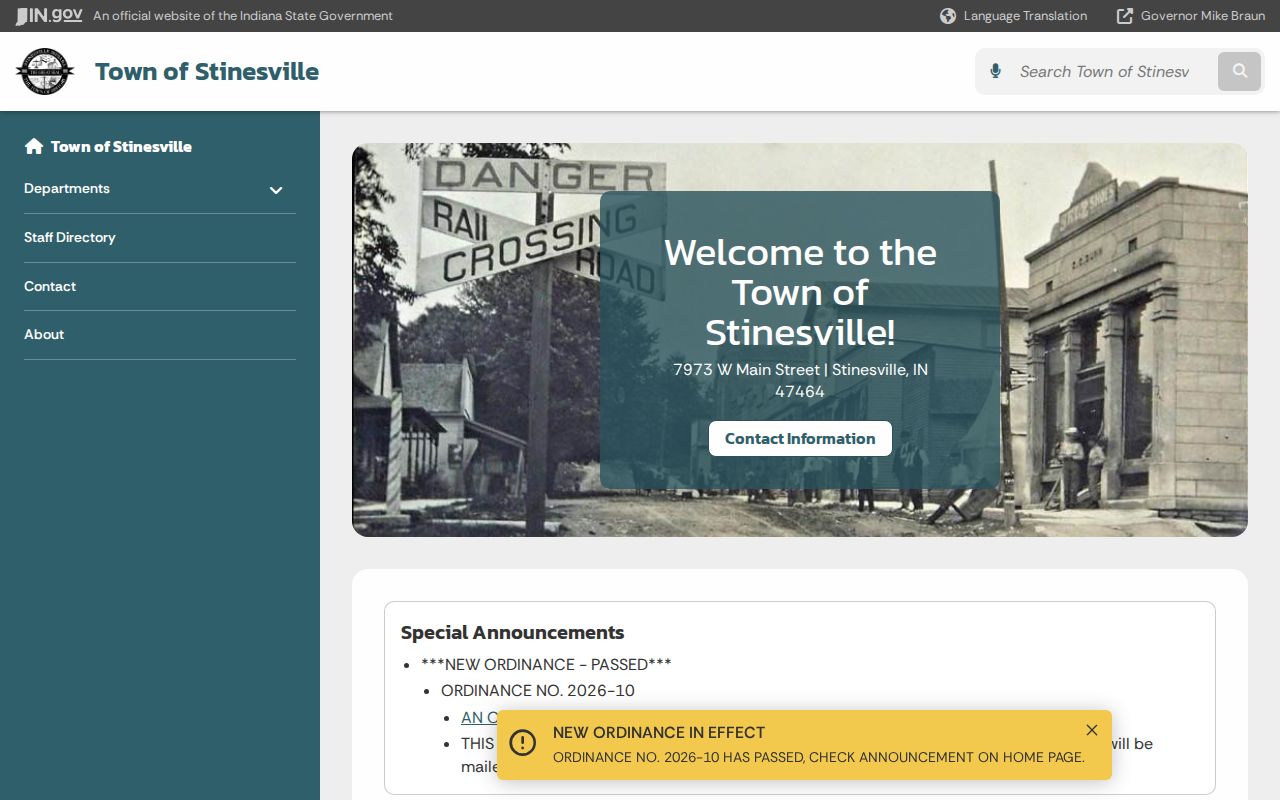Click the magnifying glass search button
This screenshot has width=1280, height=800.
pyautogui.click(x=1240, y=71)
